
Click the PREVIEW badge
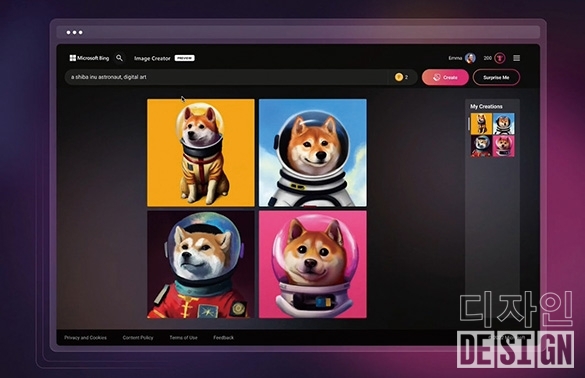(x=184, y=58)
